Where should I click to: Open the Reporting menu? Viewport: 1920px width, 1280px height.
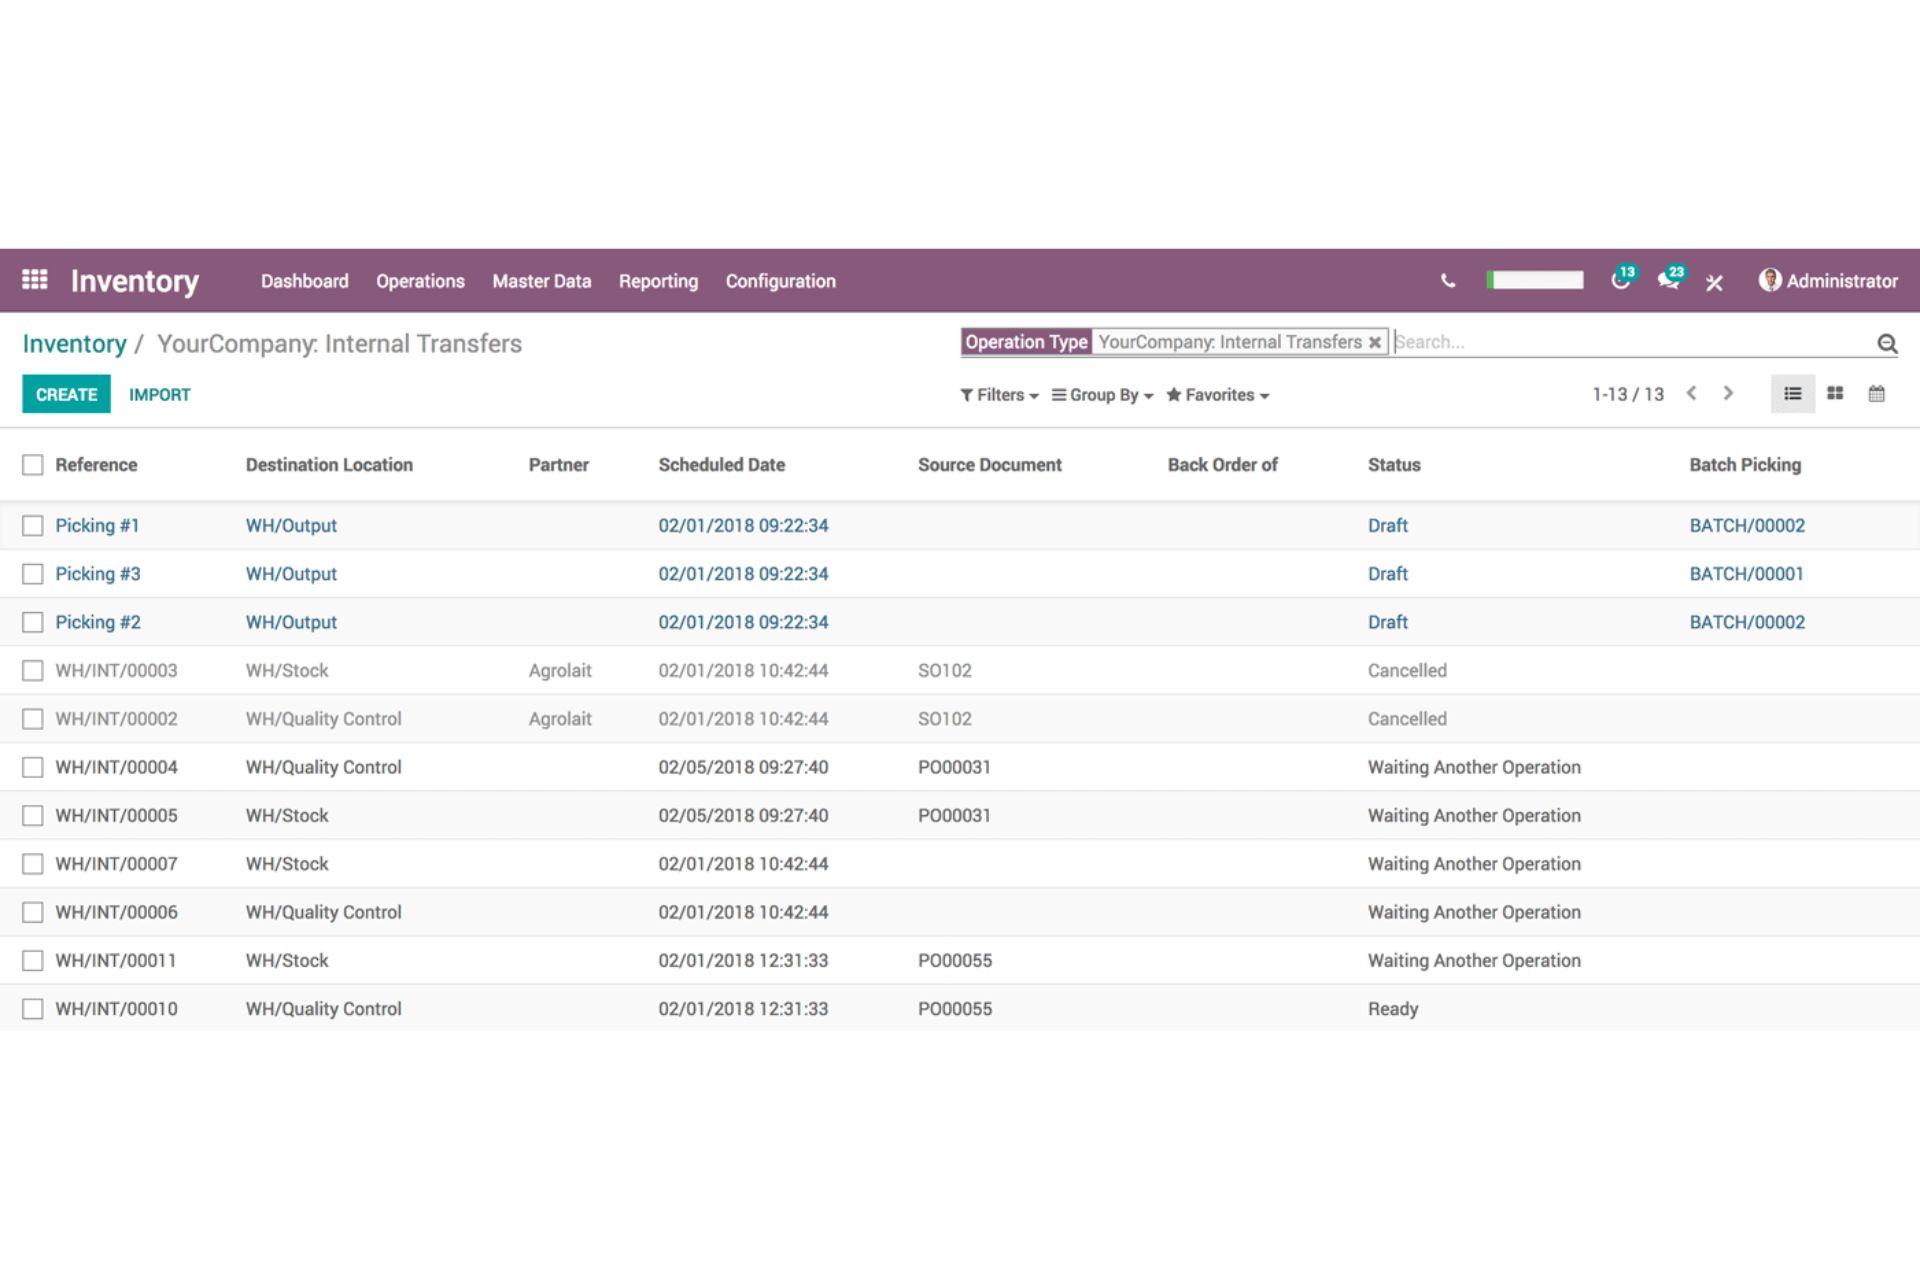point(658,281)
